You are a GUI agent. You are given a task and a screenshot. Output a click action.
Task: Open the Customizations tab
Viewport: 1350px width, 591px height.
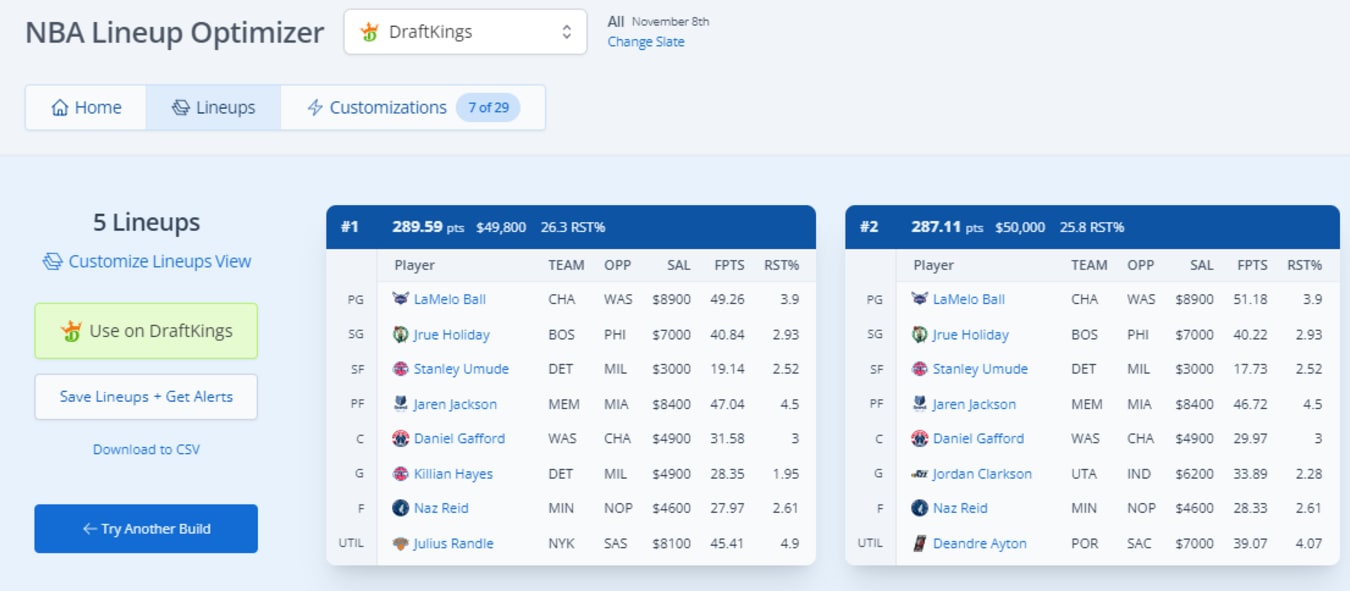click(413, 107)
